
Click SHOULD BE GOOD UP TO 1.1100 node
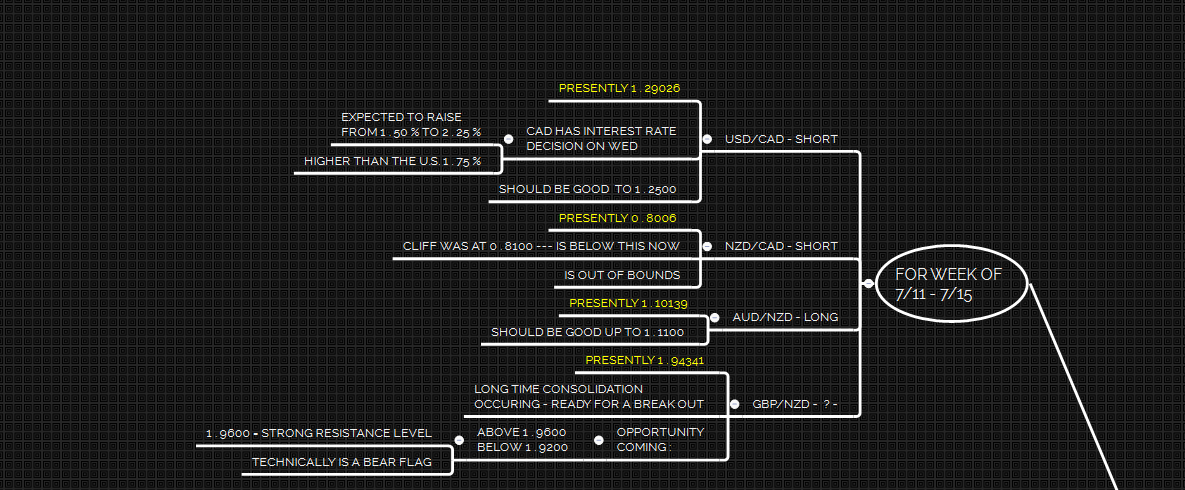click(x=587, y=332)
